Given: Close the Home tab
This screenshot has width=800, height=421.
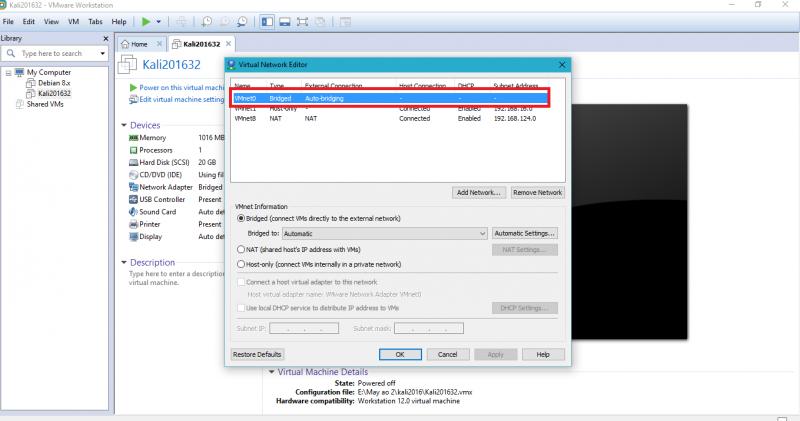Looking at the screenshot, I should click(x=159, y=44).
